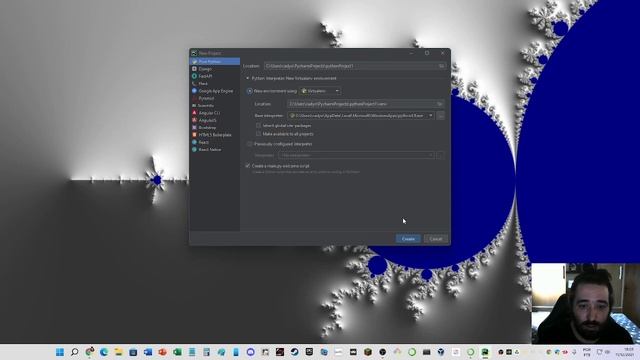Open the Virtualenv environment type dropdown
Viewport: 640px width, 360px height.
(x=321, y=91)
